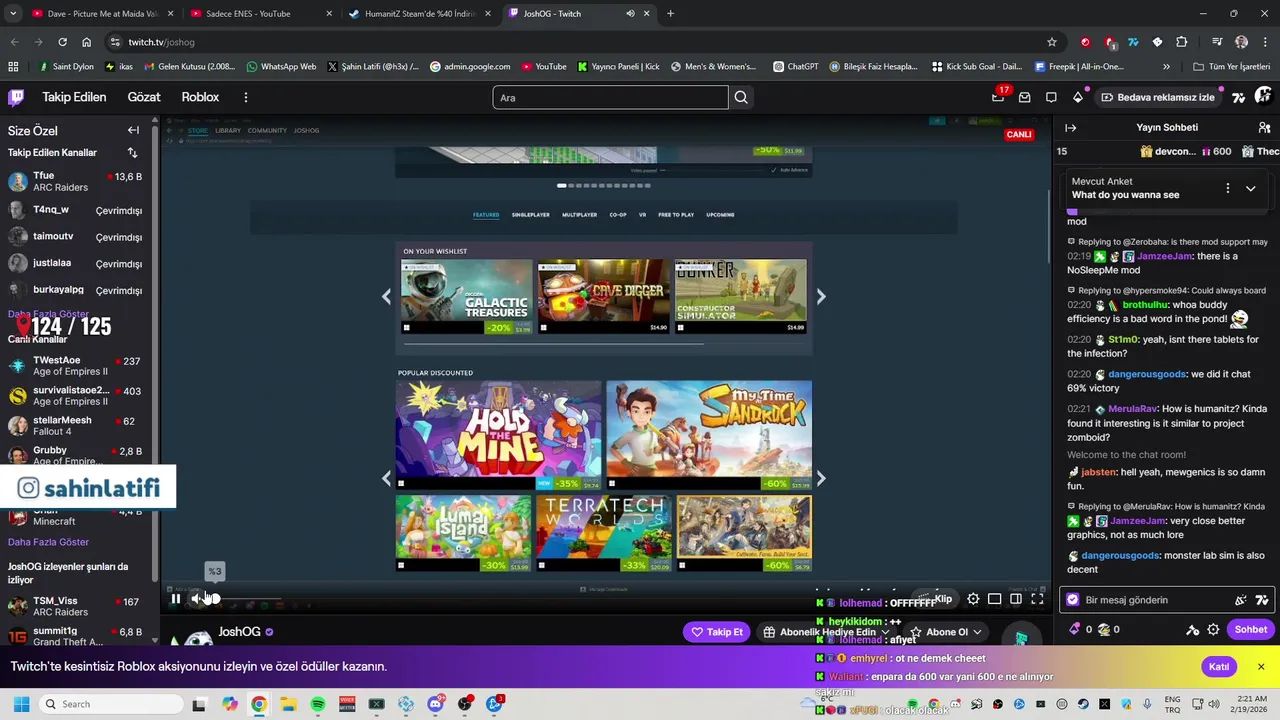Screen dimensions: 1280x720
Task: Open File Explorer from the taskbar
Action: 288,704
